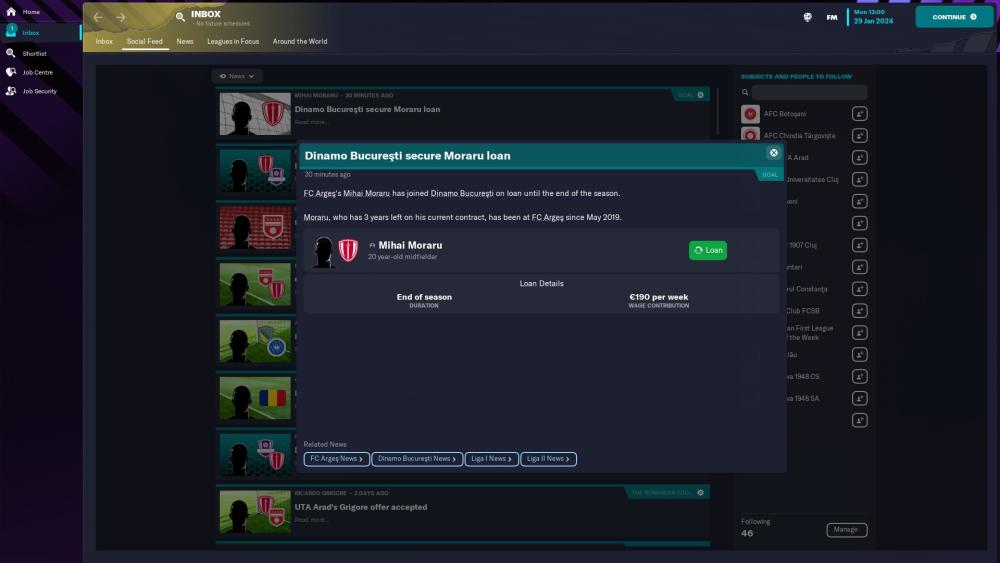Switch to the Leagues in Focus tab
The image size is (1000, 563).
point(233,42)
